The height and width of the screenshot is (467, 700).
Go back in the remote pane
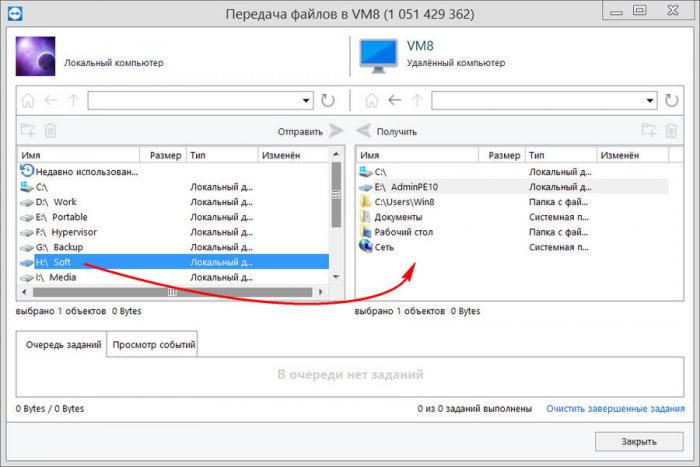[x=395, y=100]
